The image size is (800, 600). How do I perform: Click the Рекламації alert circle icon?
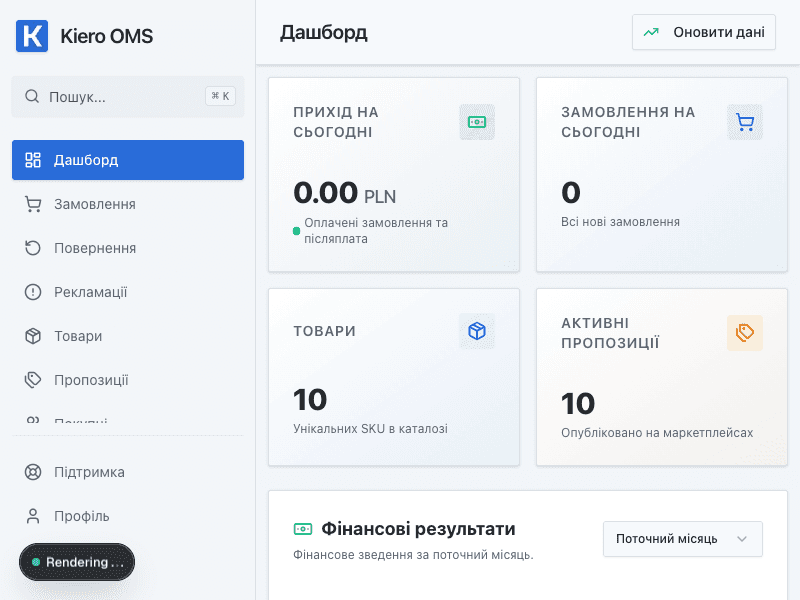coord(33,292)
